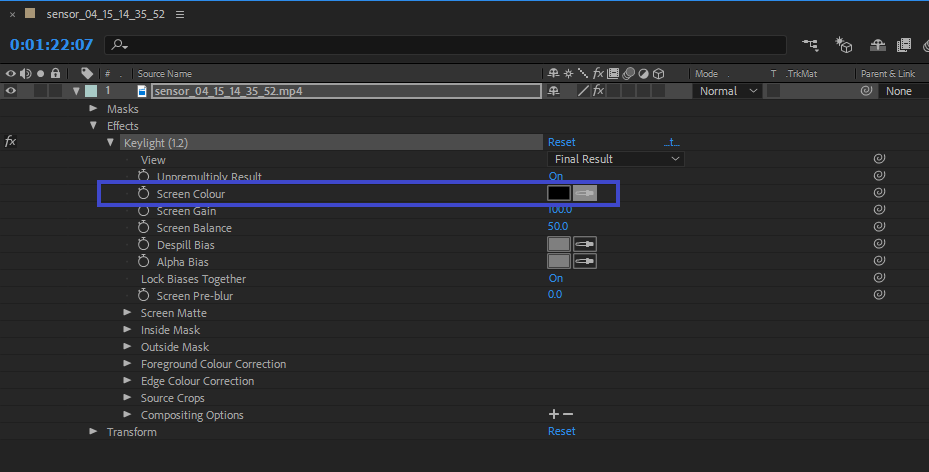Toggle the Screen Colour stopwatch
Image resolution: width=929 pixels, height=472 pixels.
pos(143,193)
